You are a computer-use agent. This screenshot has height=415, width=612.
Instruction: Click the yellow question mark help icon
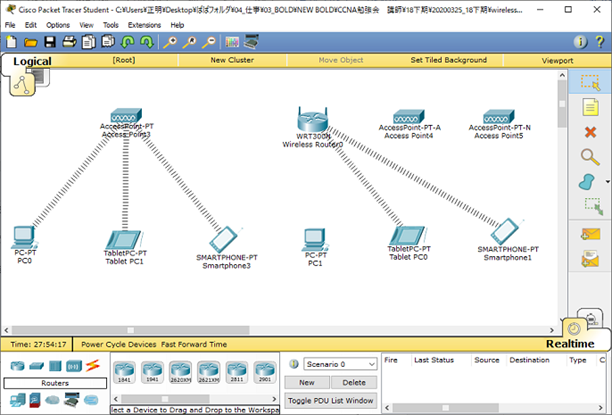[600, 42]
